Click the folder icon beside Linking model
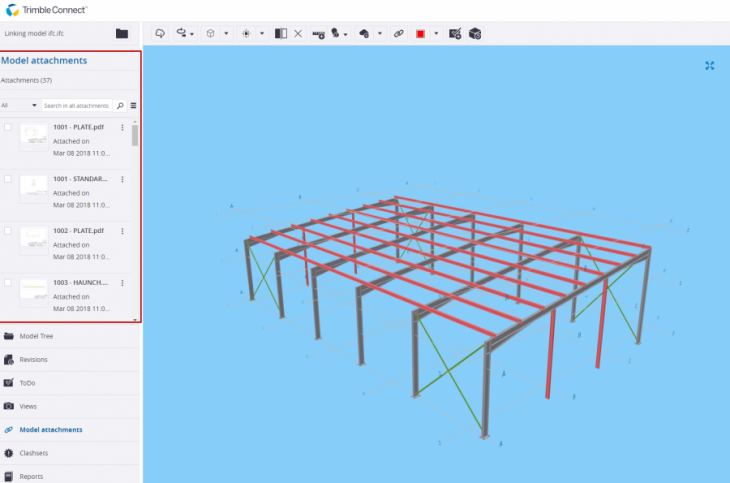This screenshot has height=483, width=730. (x=122, y=33)
